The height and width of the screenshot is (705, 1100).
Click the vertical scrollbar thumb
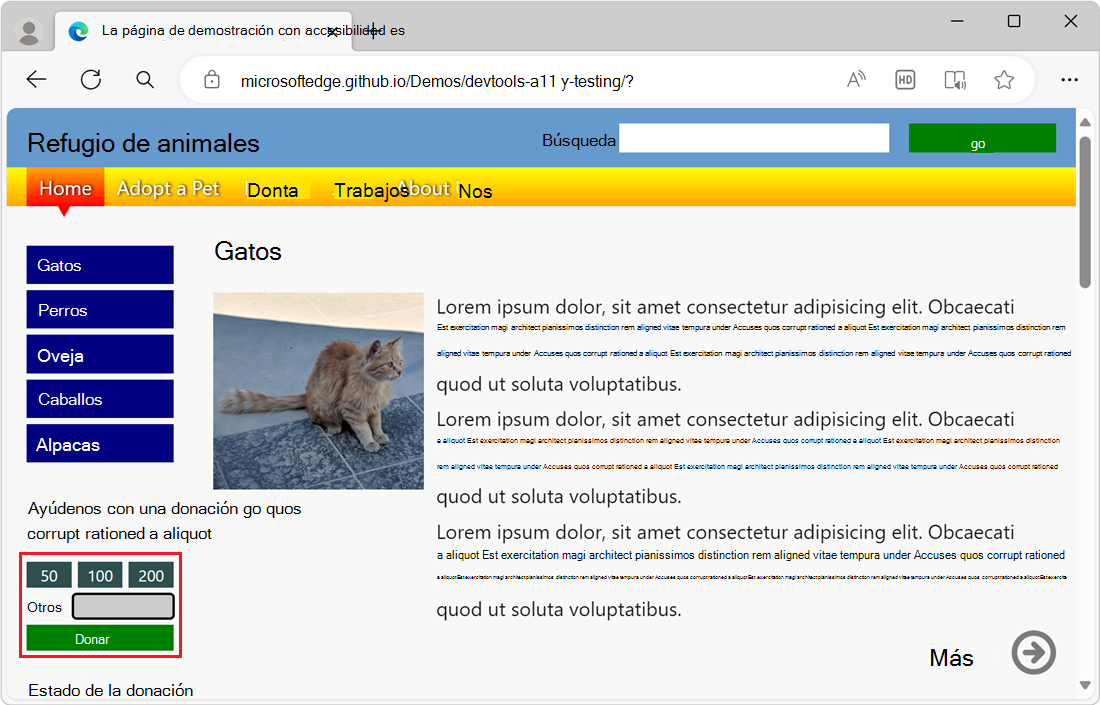(x=1085, y=212)
